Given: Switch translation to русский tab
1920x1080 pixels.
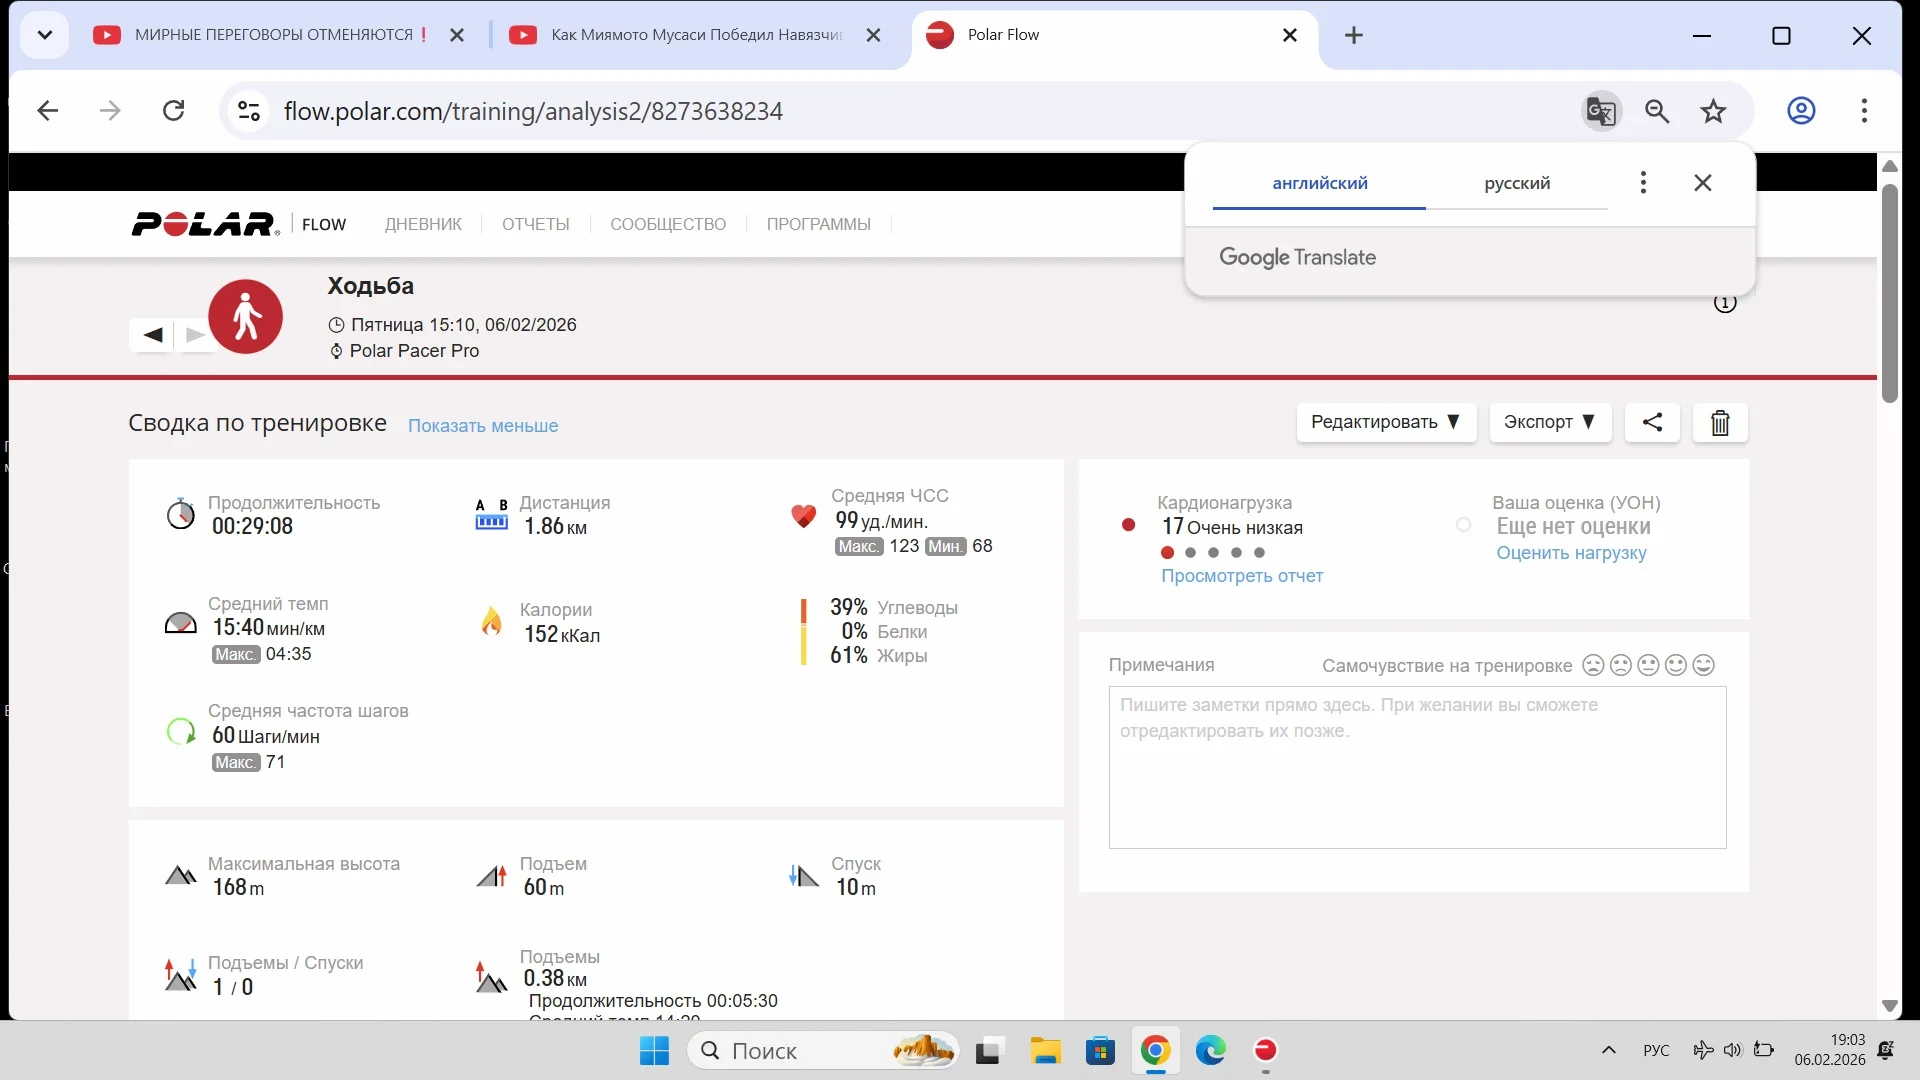Looking at the screenshot, I should click(1517, 183).
